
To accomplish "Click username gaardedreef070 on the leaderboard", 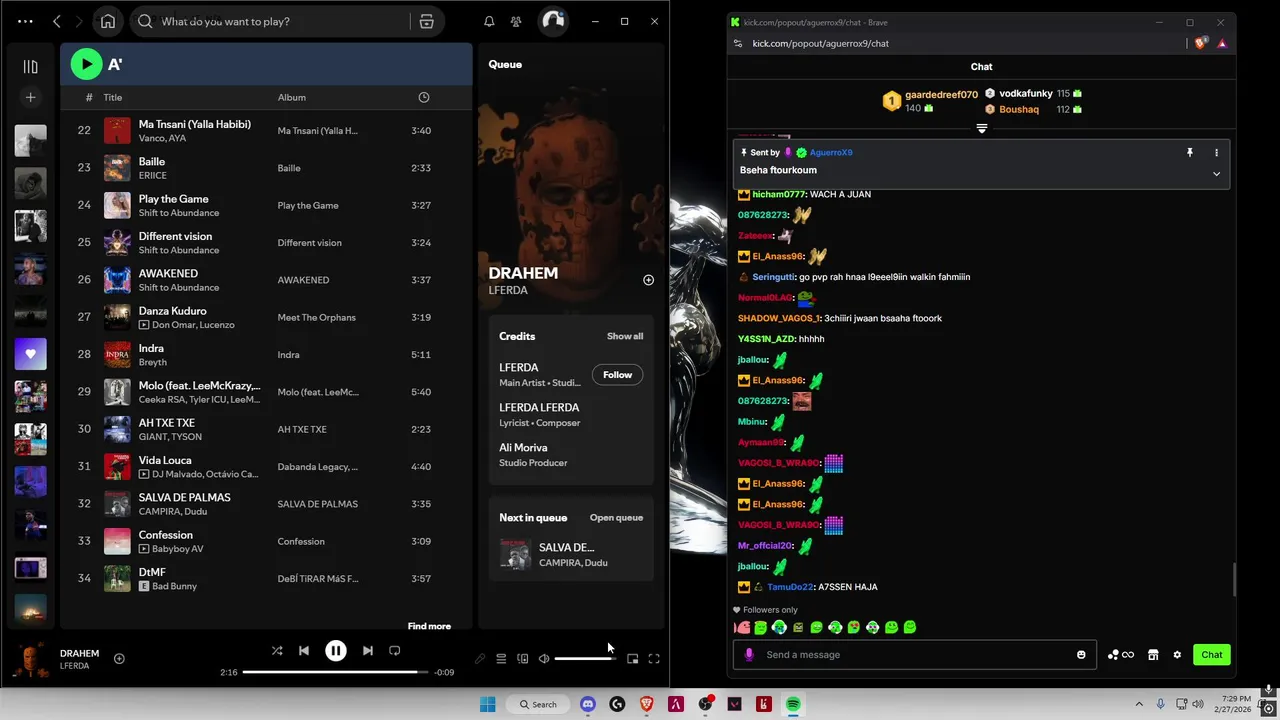I will click(x=941, y=95).
